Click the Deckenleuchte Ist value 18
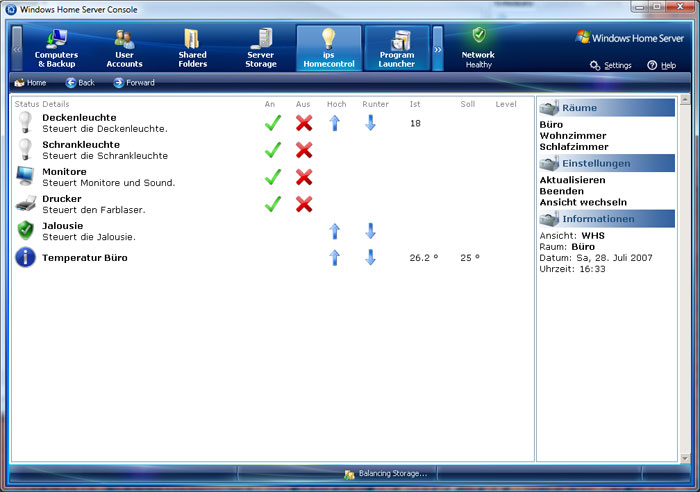 click(415, 123)
